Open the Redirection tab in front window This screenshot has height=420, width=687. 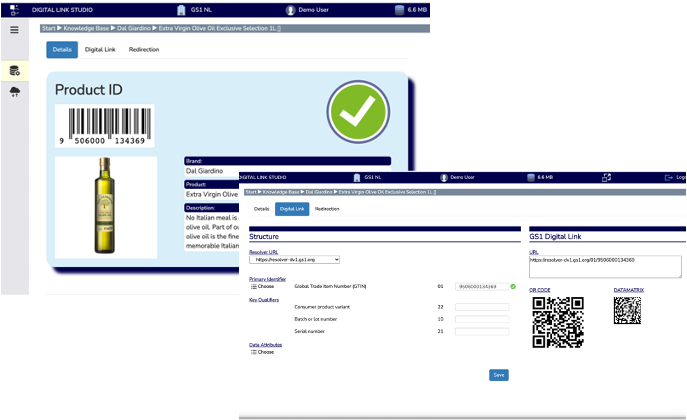(x=327, y=209)
